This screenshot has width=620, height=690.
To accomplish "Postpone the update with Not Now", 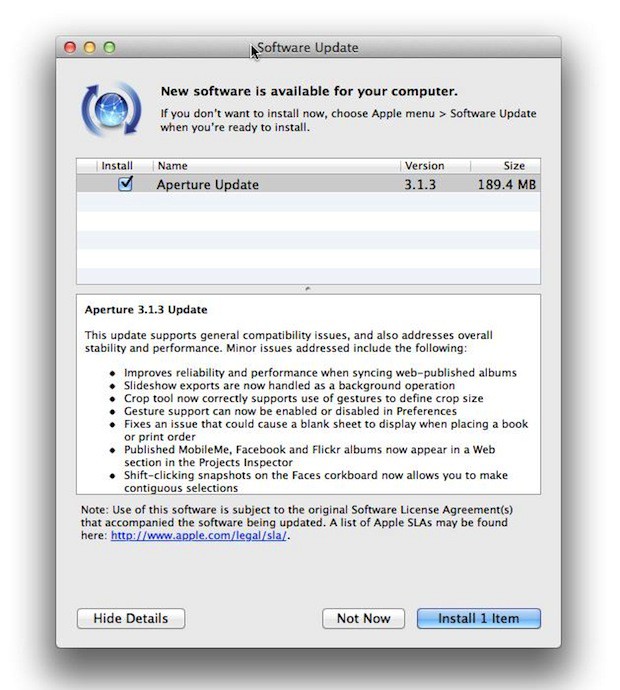I will (363, 618).
